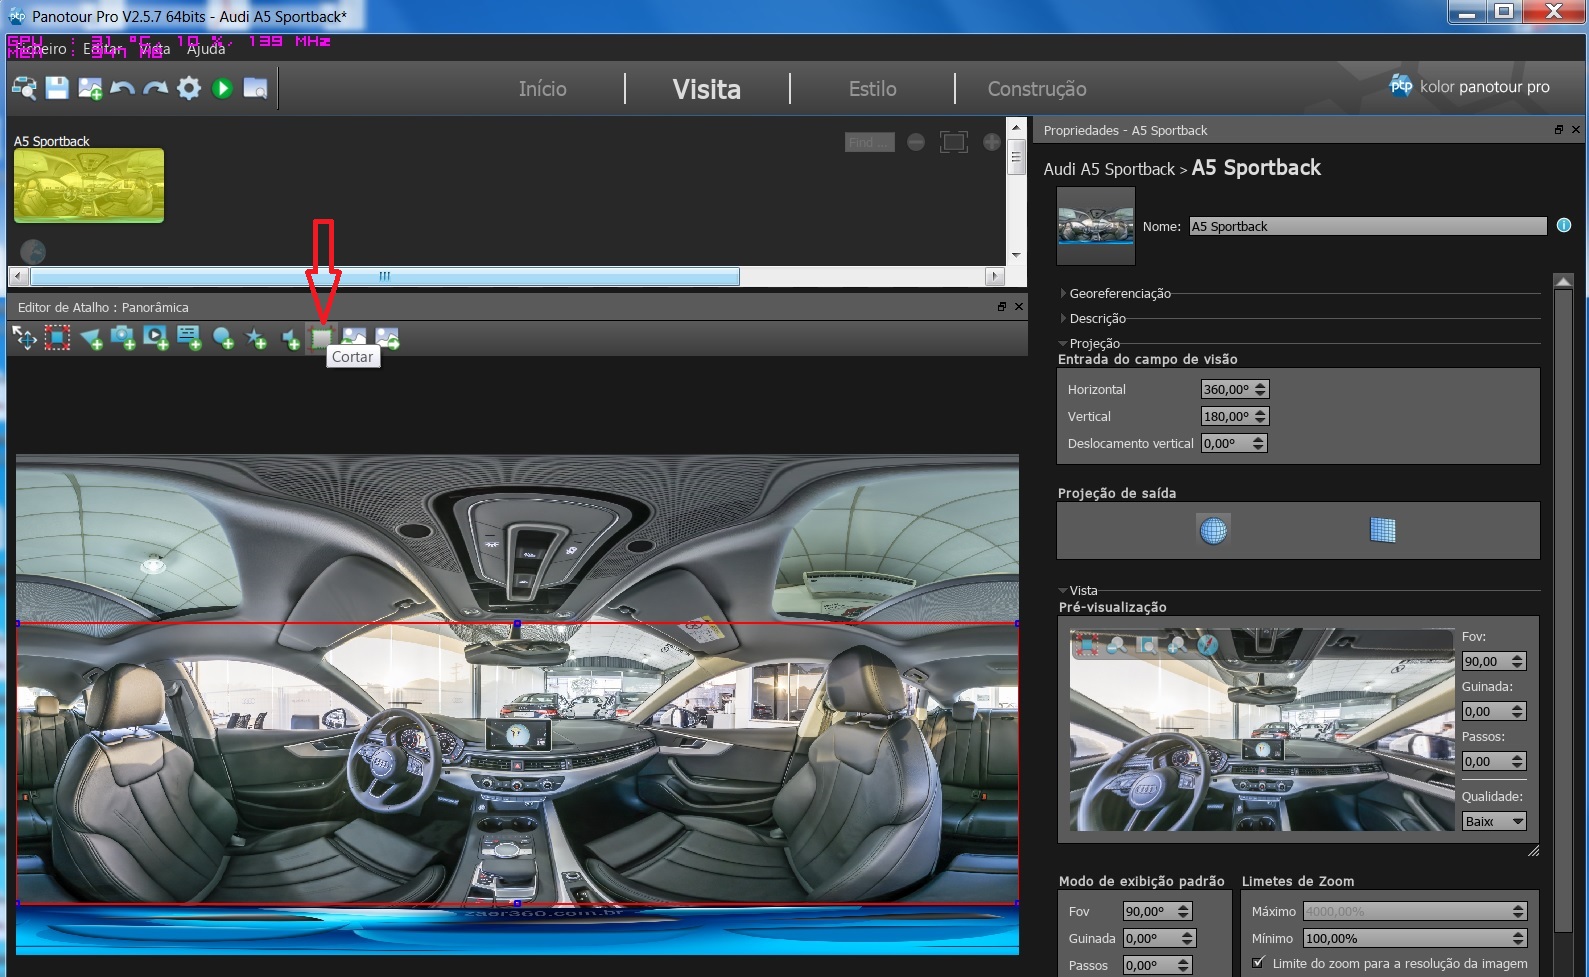Viewport: 1589px width, 977px height.
Task: Open the project overview search icon
Action: coord(24,88)
